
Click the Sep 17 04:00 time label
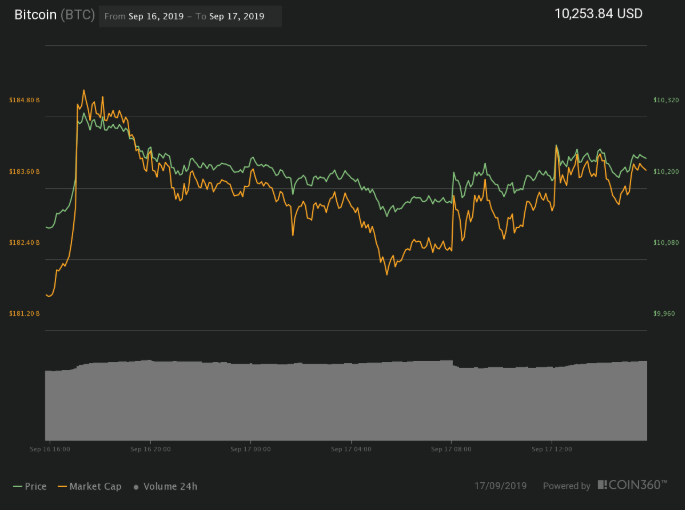tap(351, 449)
